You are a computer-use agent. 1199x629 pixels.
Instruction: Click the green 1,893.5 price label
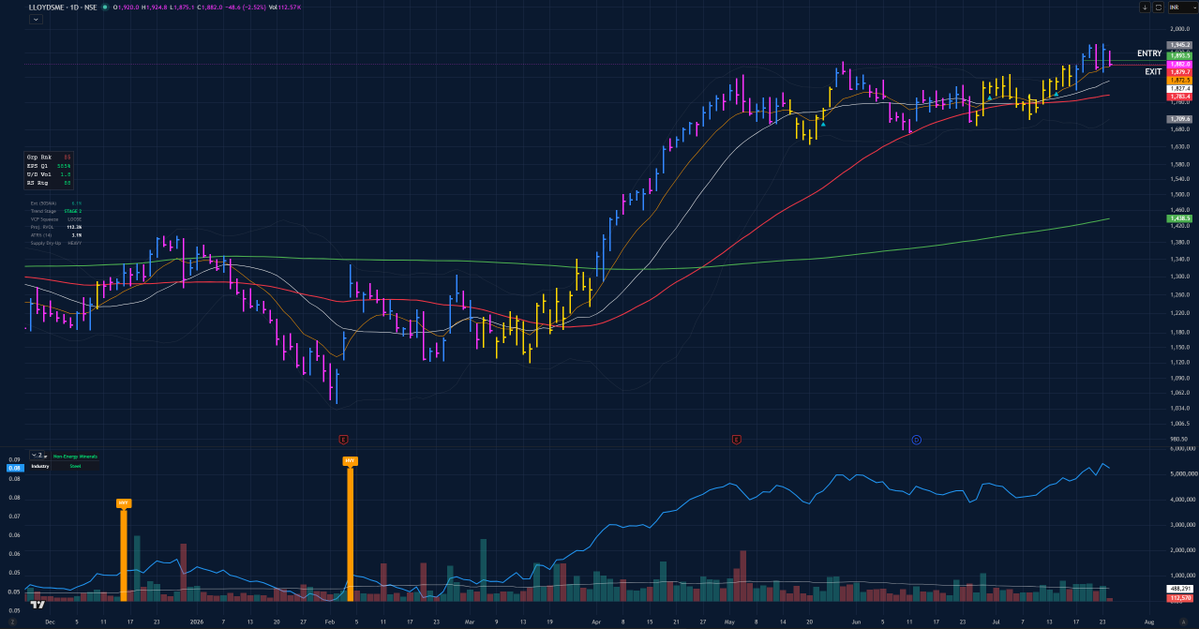(1179, 56)
